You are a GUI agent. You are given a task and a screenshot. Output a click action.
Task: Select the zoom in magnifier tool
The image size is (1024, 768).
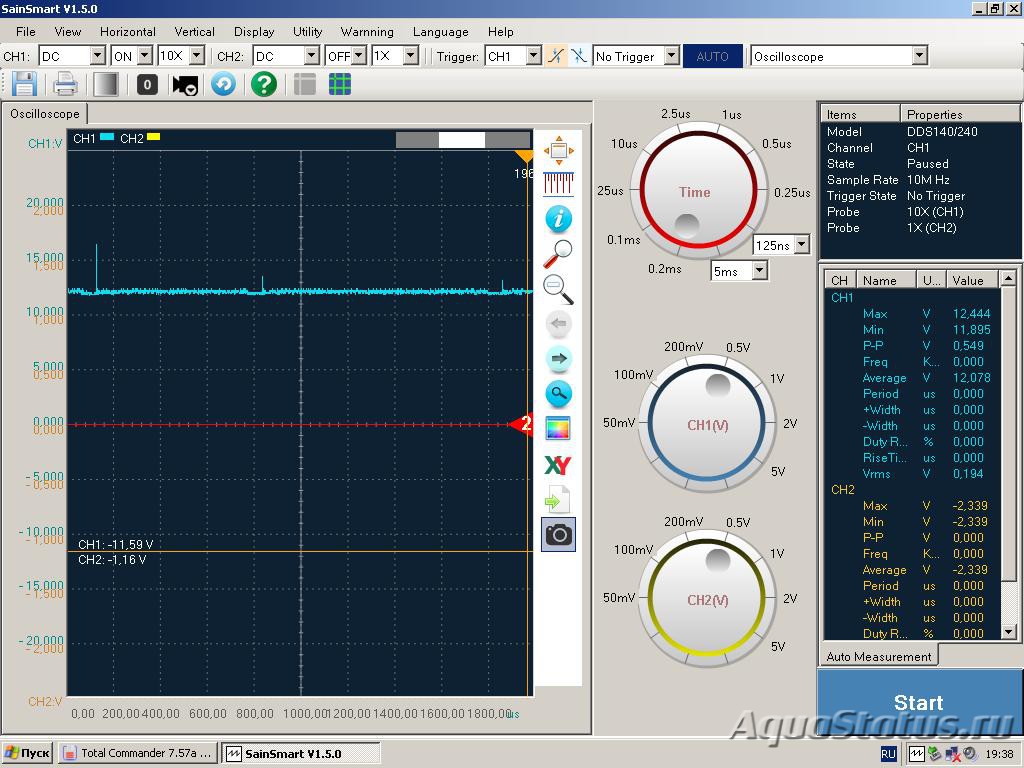pos(558,254)
